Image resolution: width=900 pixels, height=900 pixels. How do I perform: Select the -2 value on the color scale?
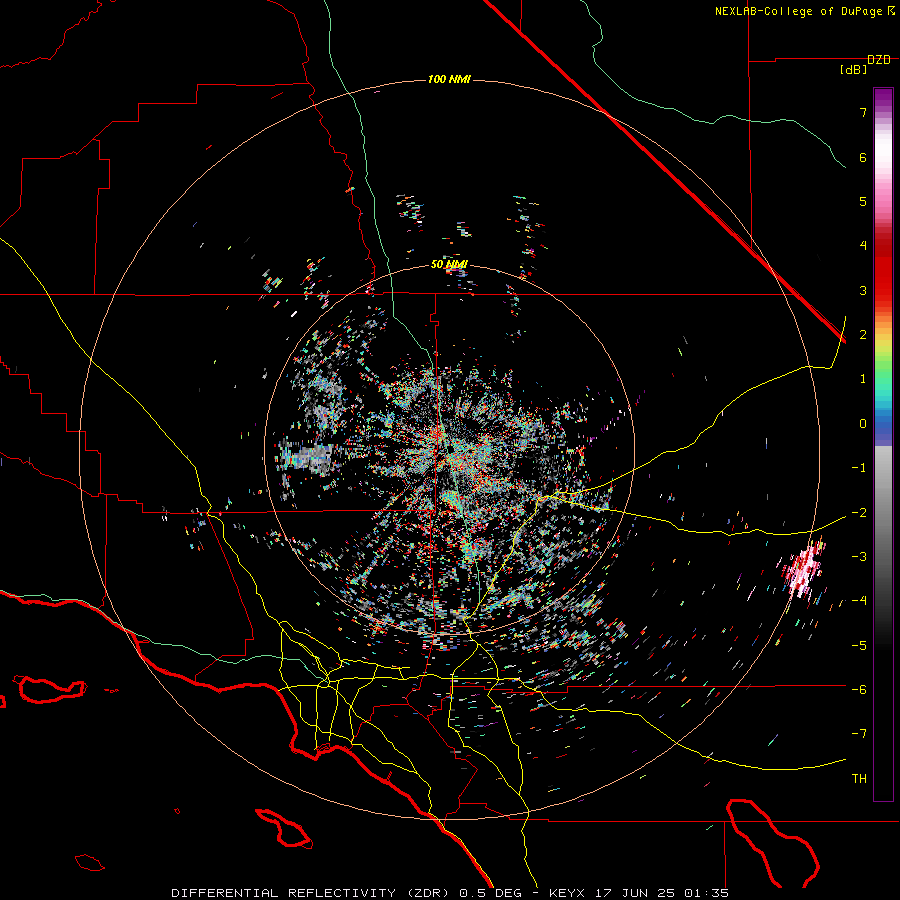pyautogui.click(x=859, y=513)
